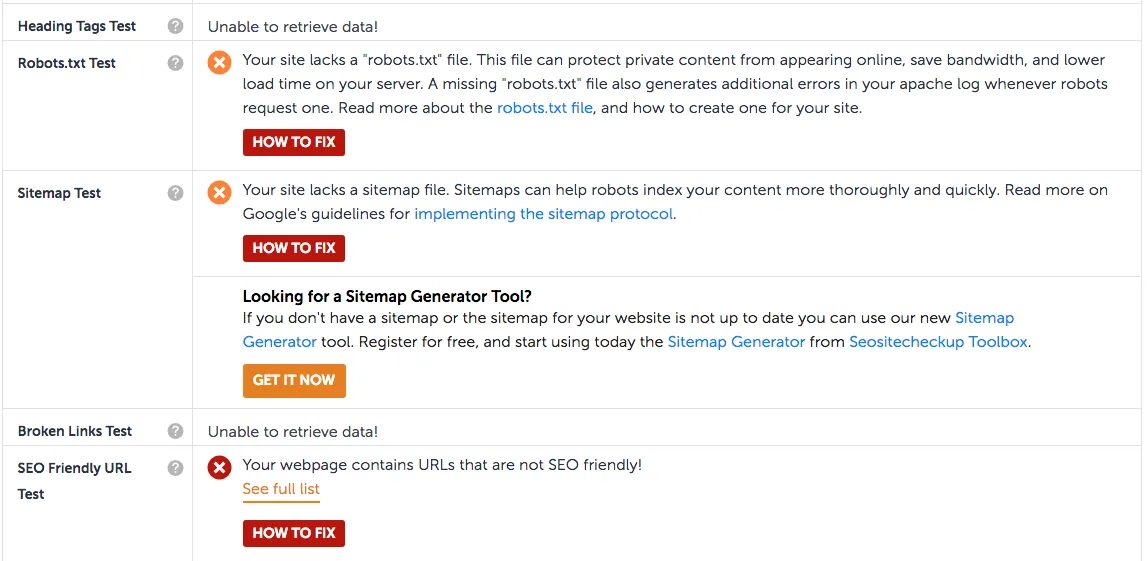Open help icon for SEO Friendly URL Test
This screenshot has width=1147, height=561.
pos(175,468)
